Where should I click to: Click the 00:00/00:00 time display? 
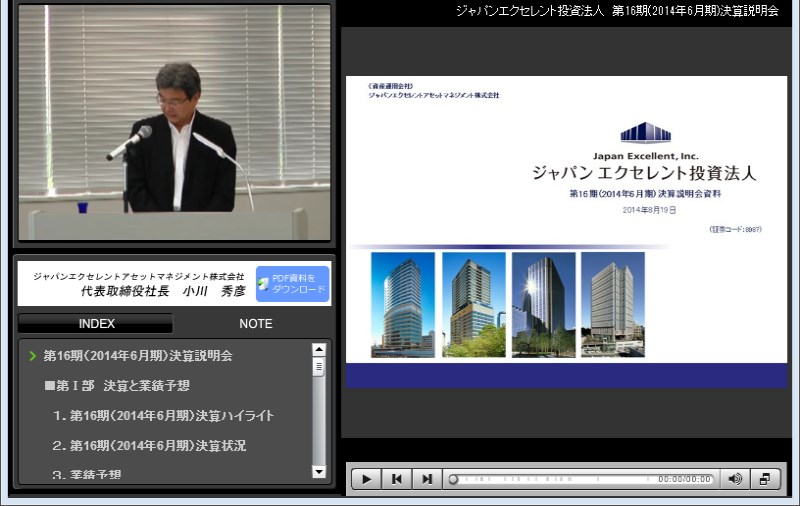tap(684, 479)
